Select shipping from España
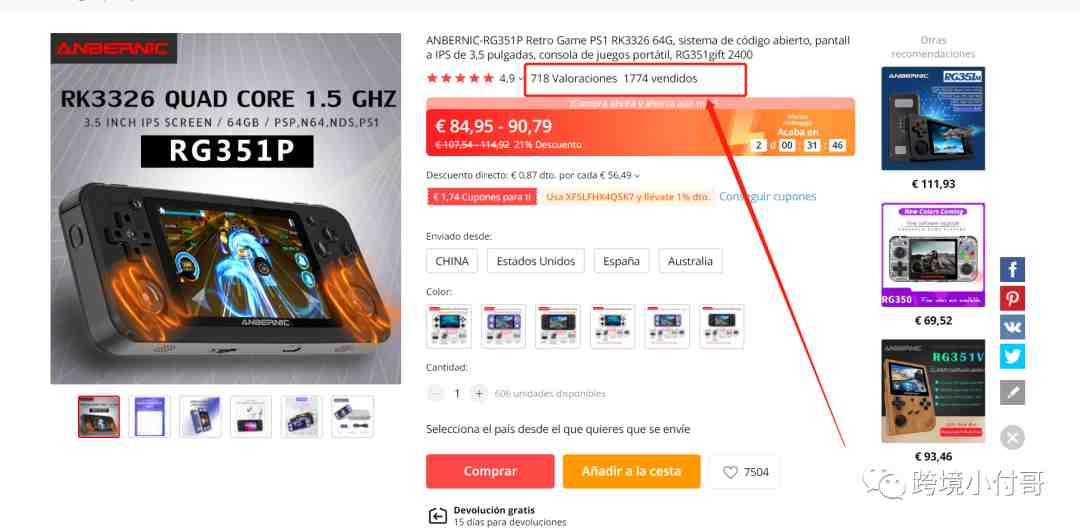This screenshot has height=531, width=1080. tap(621, 261)
